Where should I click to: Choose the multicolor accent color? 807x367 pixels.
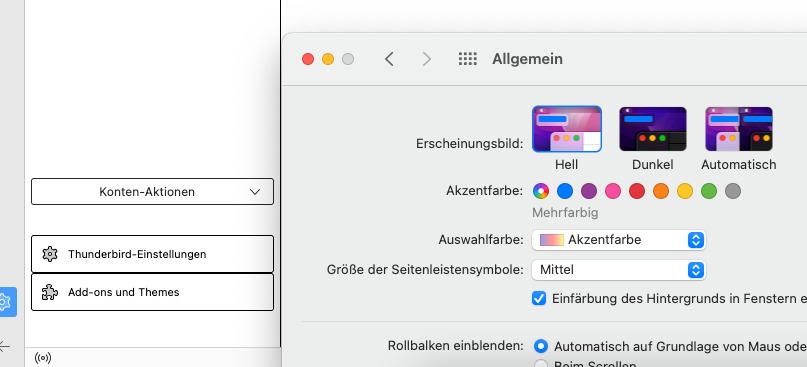[541, 191]
